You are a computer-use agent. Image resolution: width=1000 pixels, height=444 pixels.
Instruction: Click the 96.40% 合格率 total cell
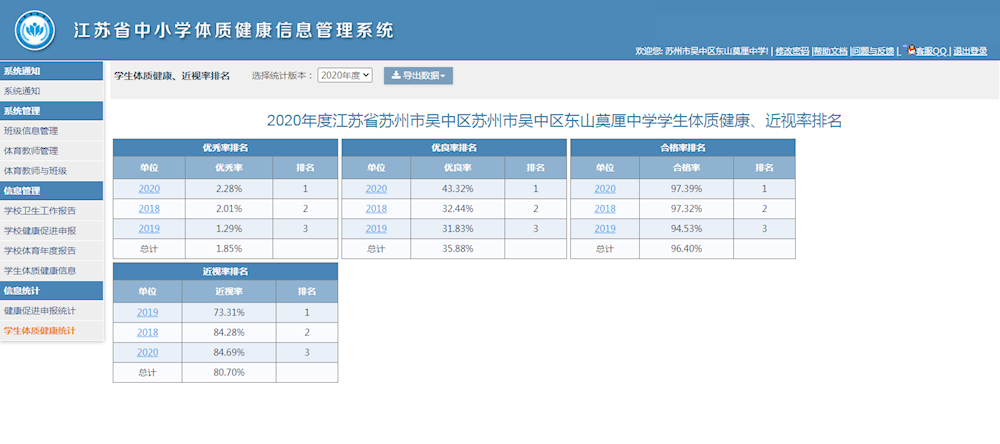click(686, 248)
